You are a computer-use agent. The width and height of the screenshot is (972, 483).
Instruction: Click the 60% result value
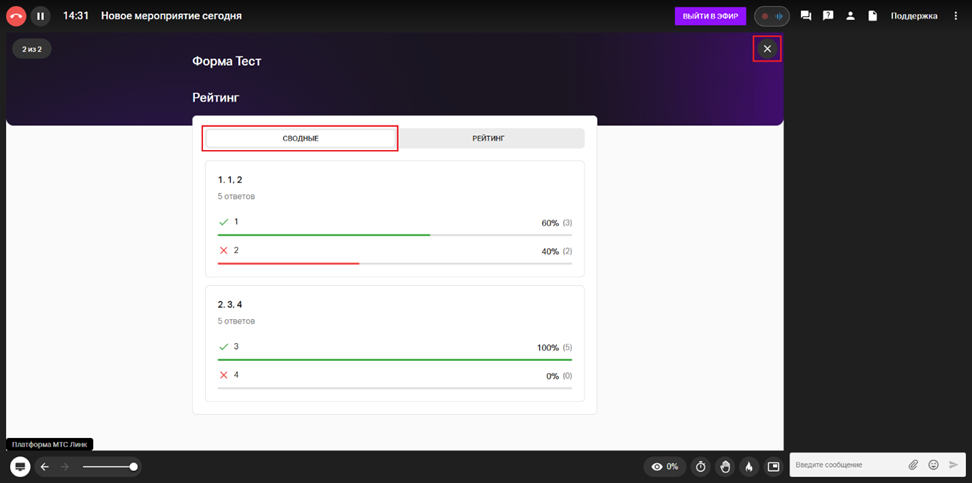click(x=550, y=223)
